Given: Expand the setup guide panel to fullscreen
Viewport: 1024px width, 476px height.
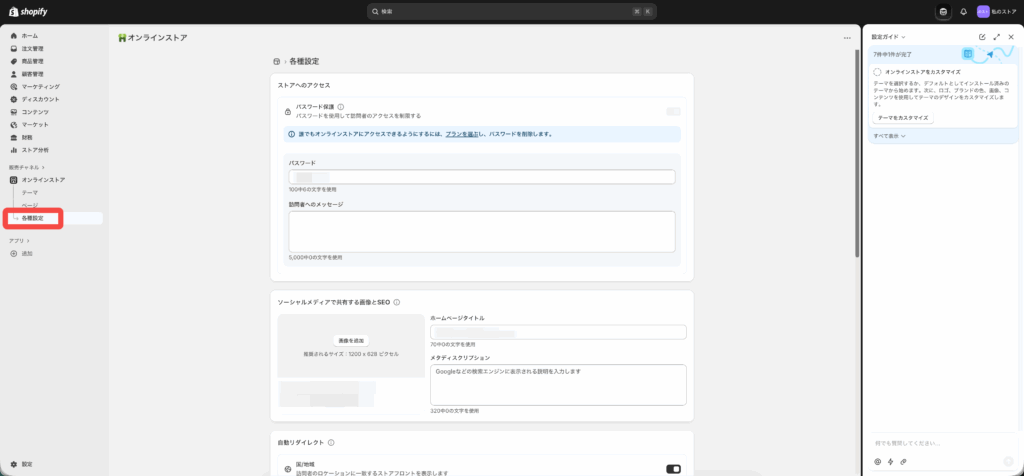Looking at the screenshot, I should pos(996,37).
